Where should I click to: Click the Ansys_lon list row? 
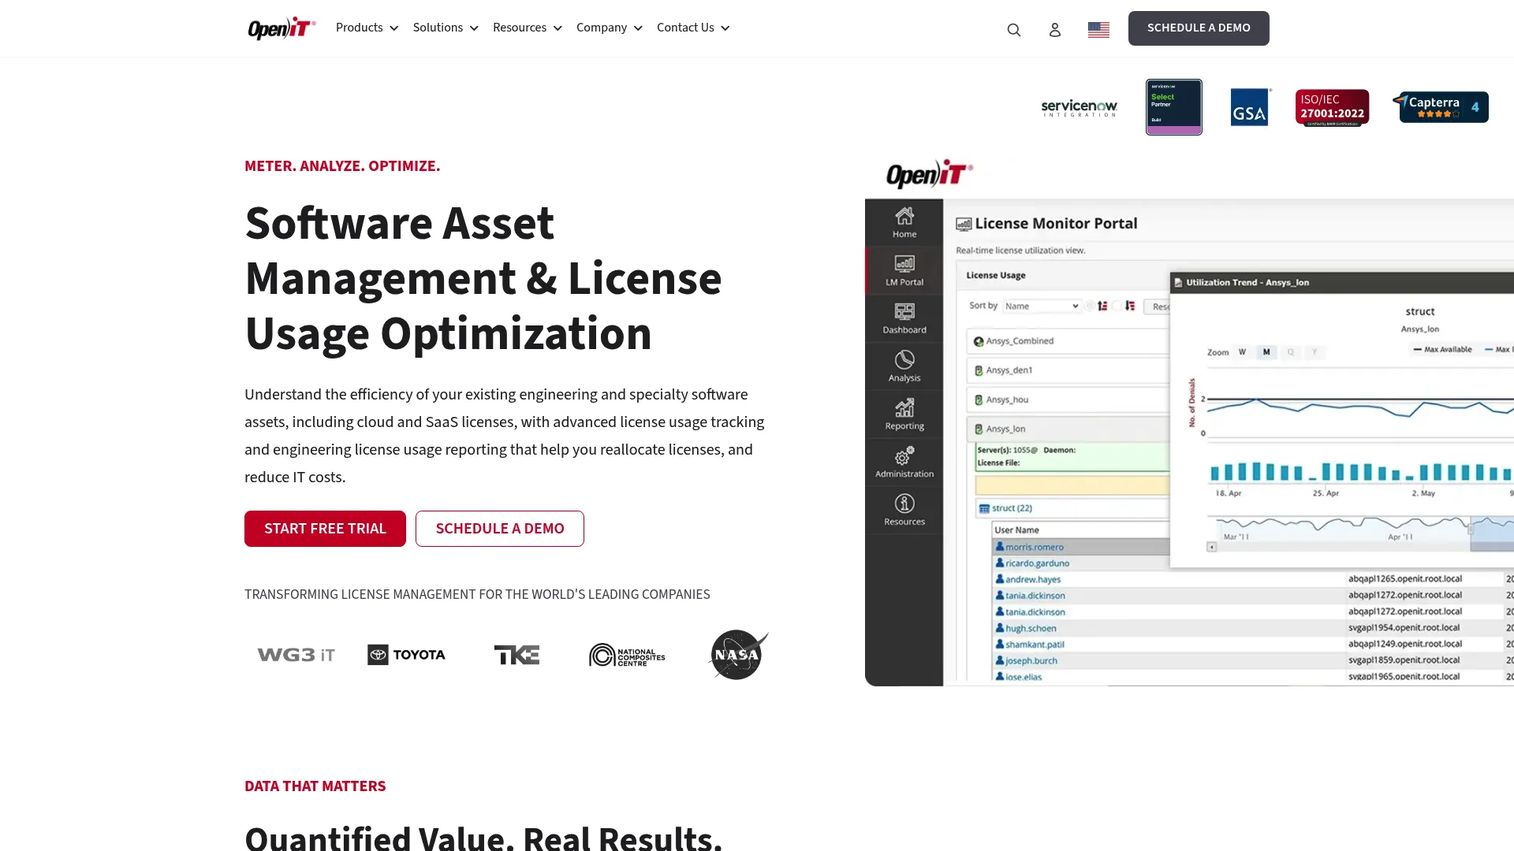click(1068, 429)
